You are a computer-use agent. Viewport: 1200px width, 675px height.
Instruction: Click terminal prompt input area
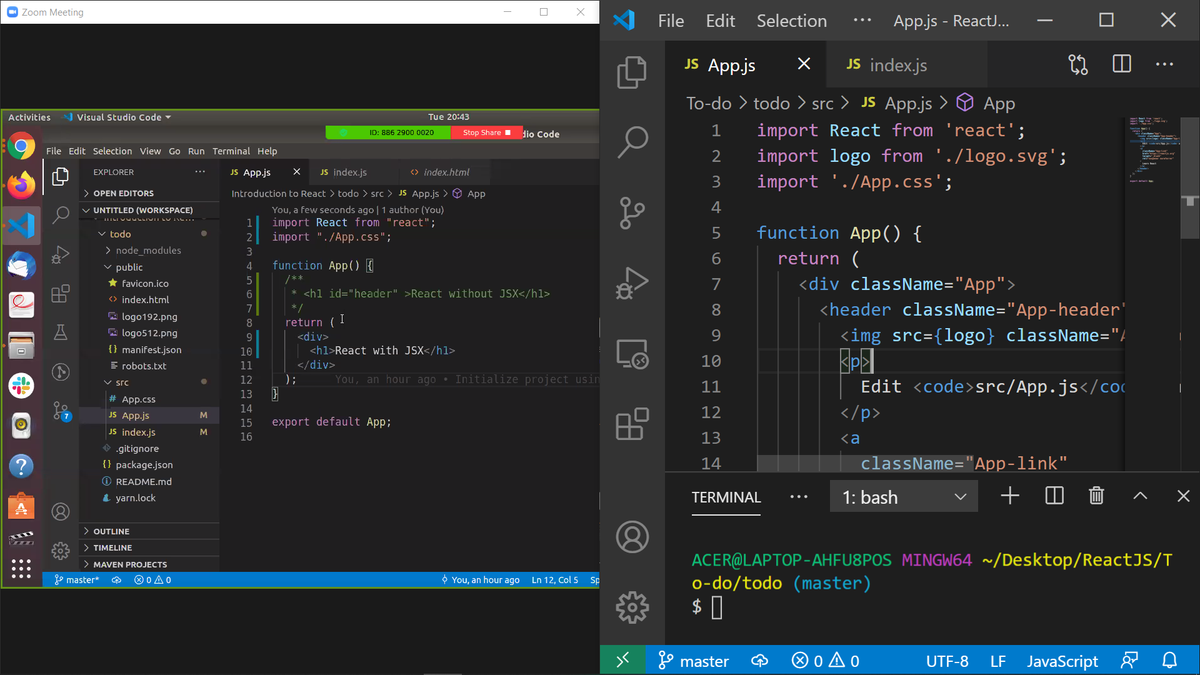pos(716,607)
